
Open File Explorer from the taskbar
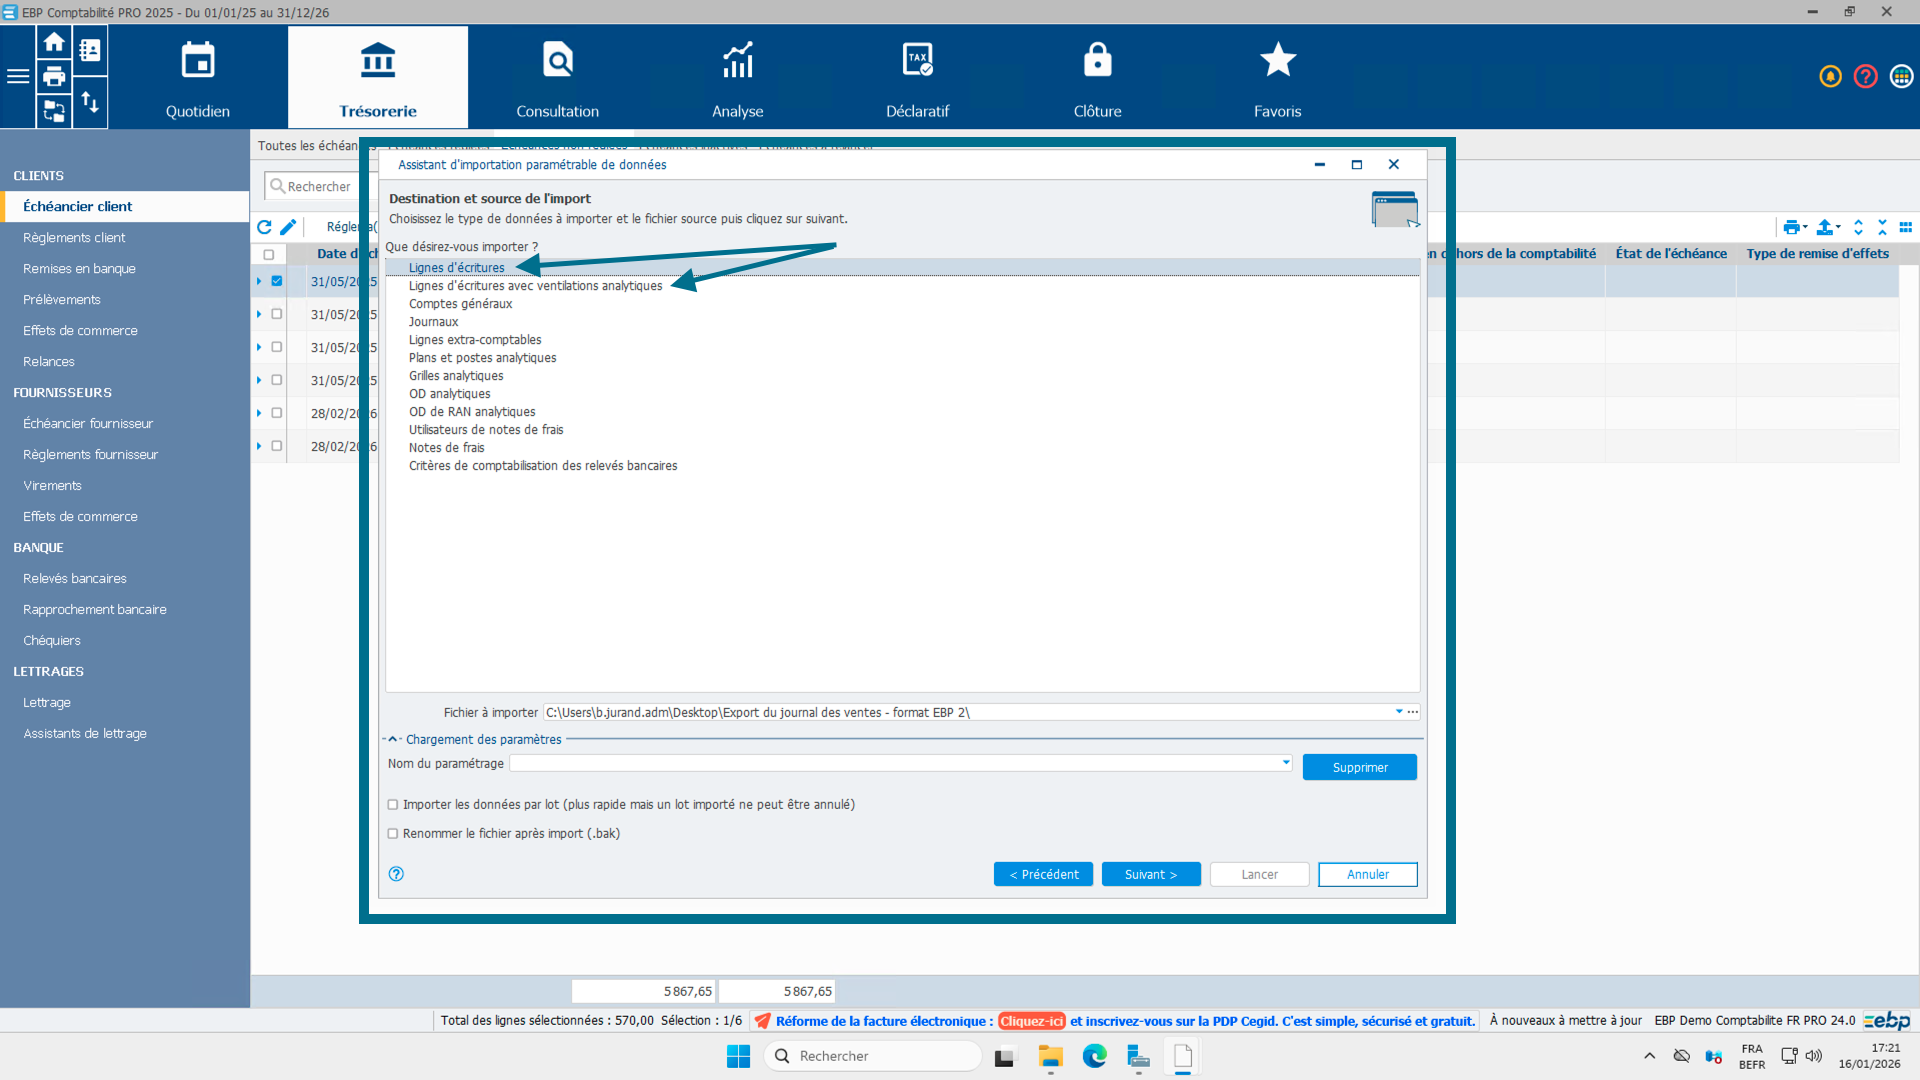pyautogui.click(x=1050, y=1056)
